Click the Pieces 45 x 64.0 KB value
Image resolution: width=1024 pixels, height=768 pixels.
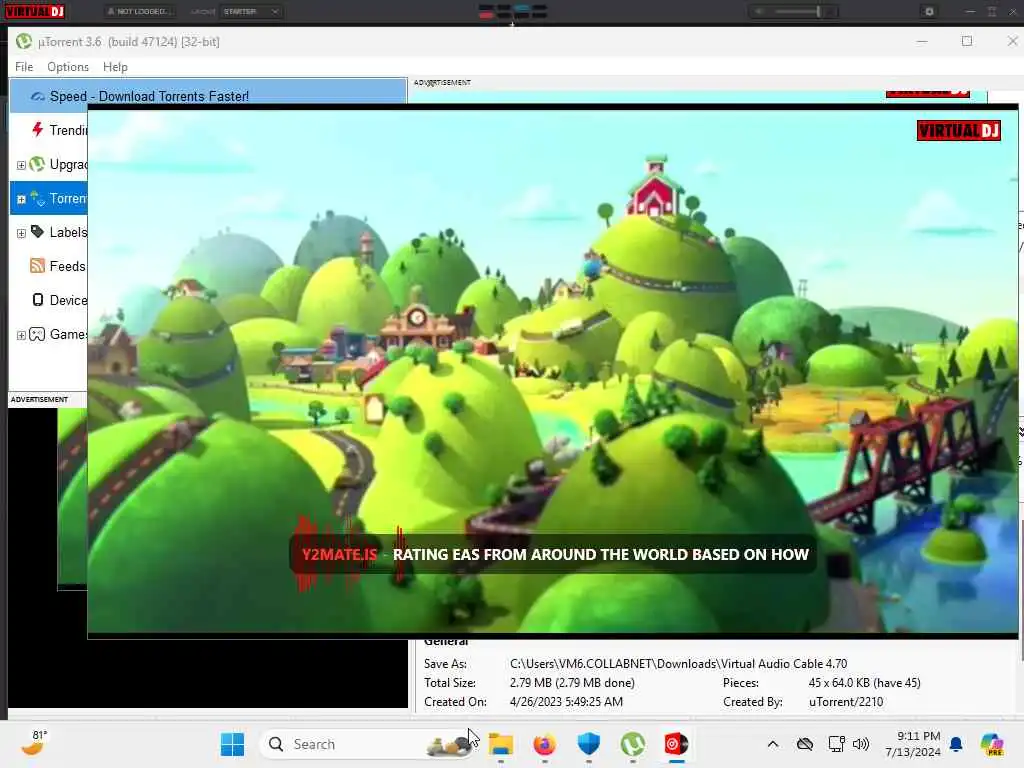point(864,682)
